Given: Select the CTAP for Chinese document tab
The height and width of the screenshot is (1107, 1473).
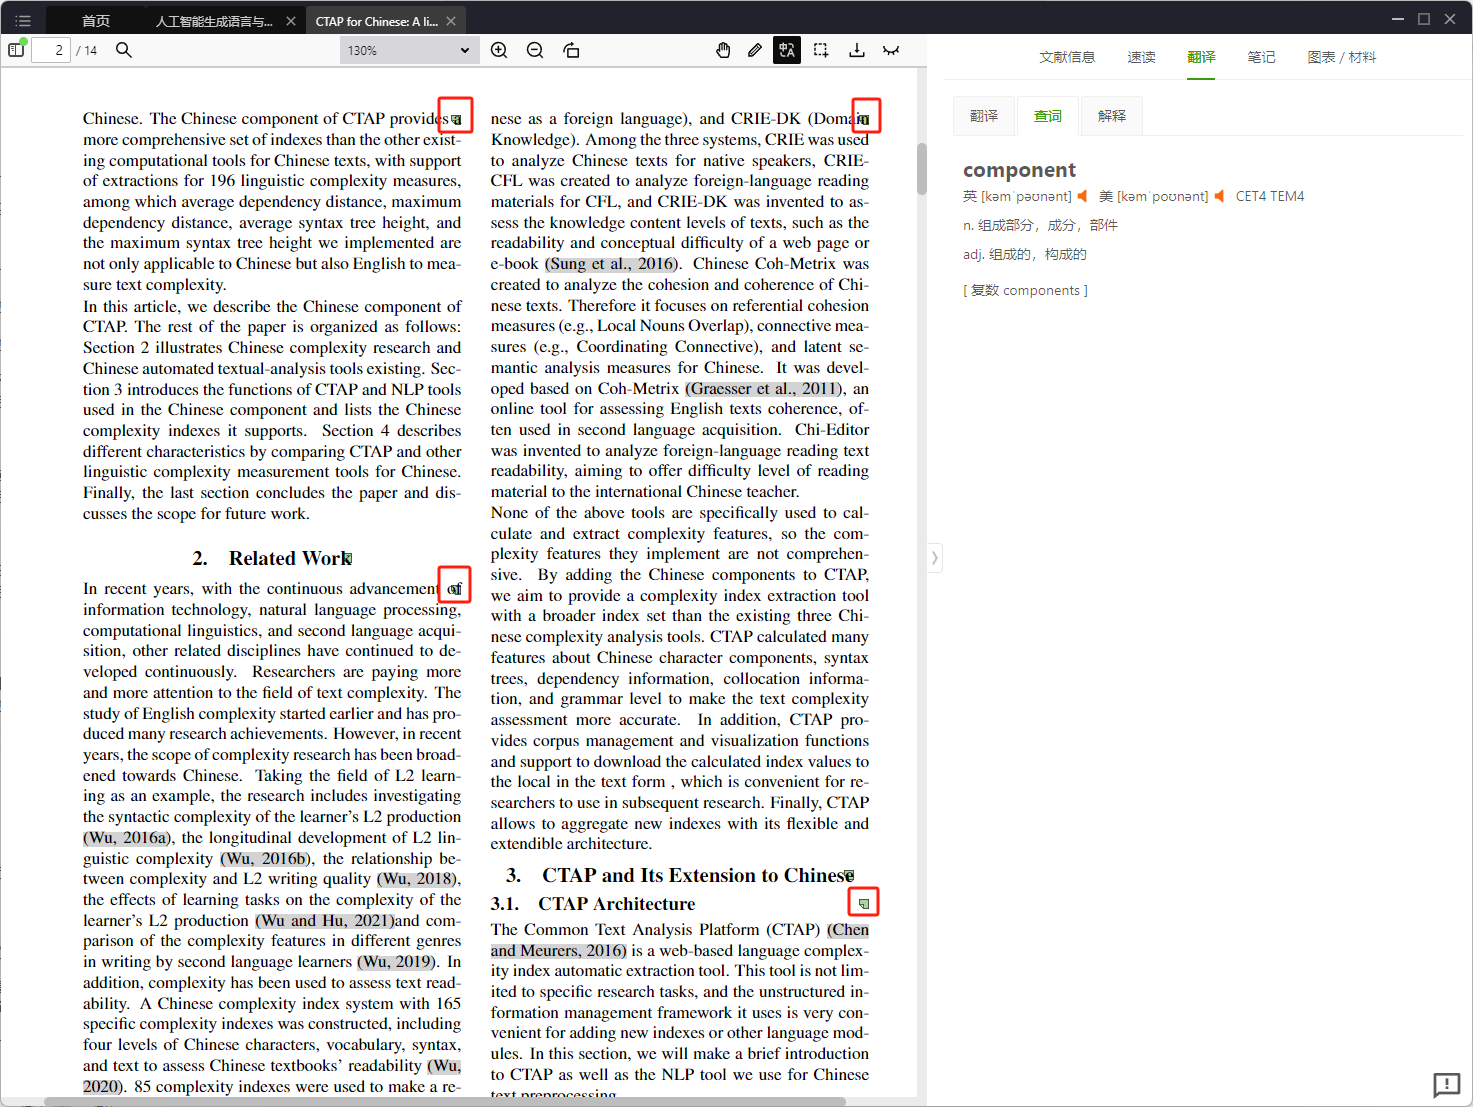Looking at the screenshot, I should (377, 21).
